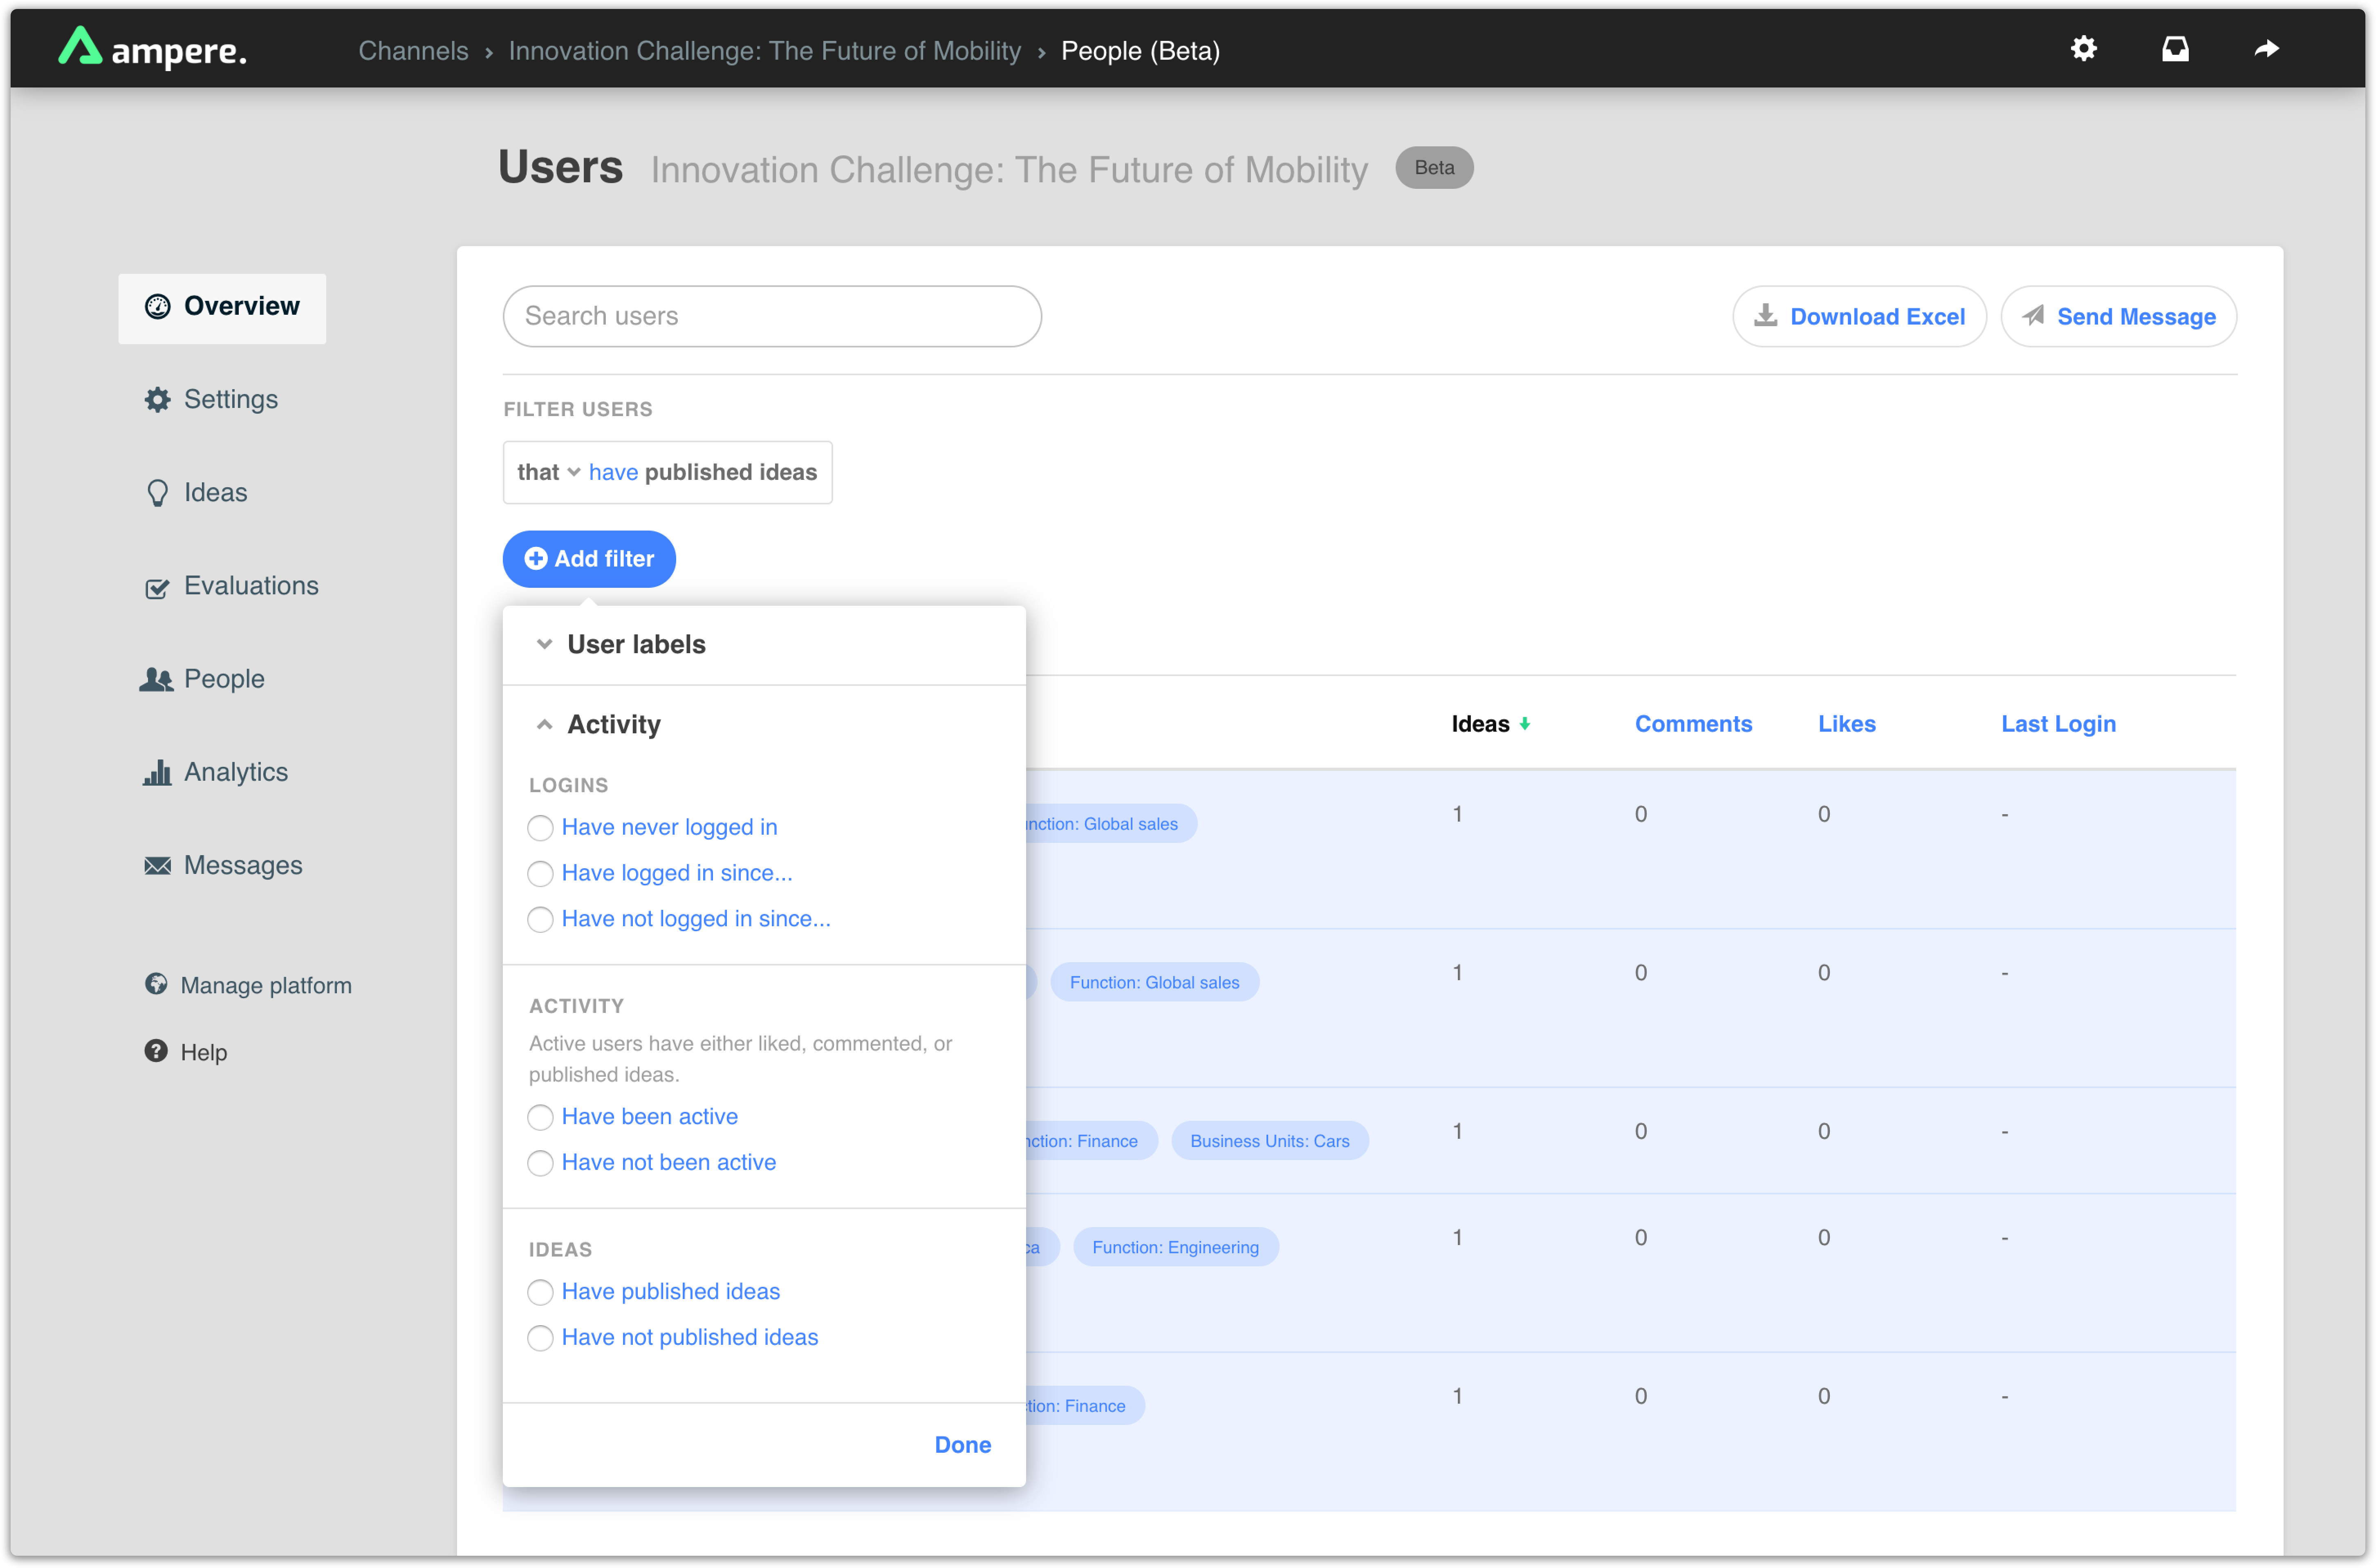Open the settings gear in top bar
This screenshot has width=2376, height=1568.
[x=2083, y=48]
